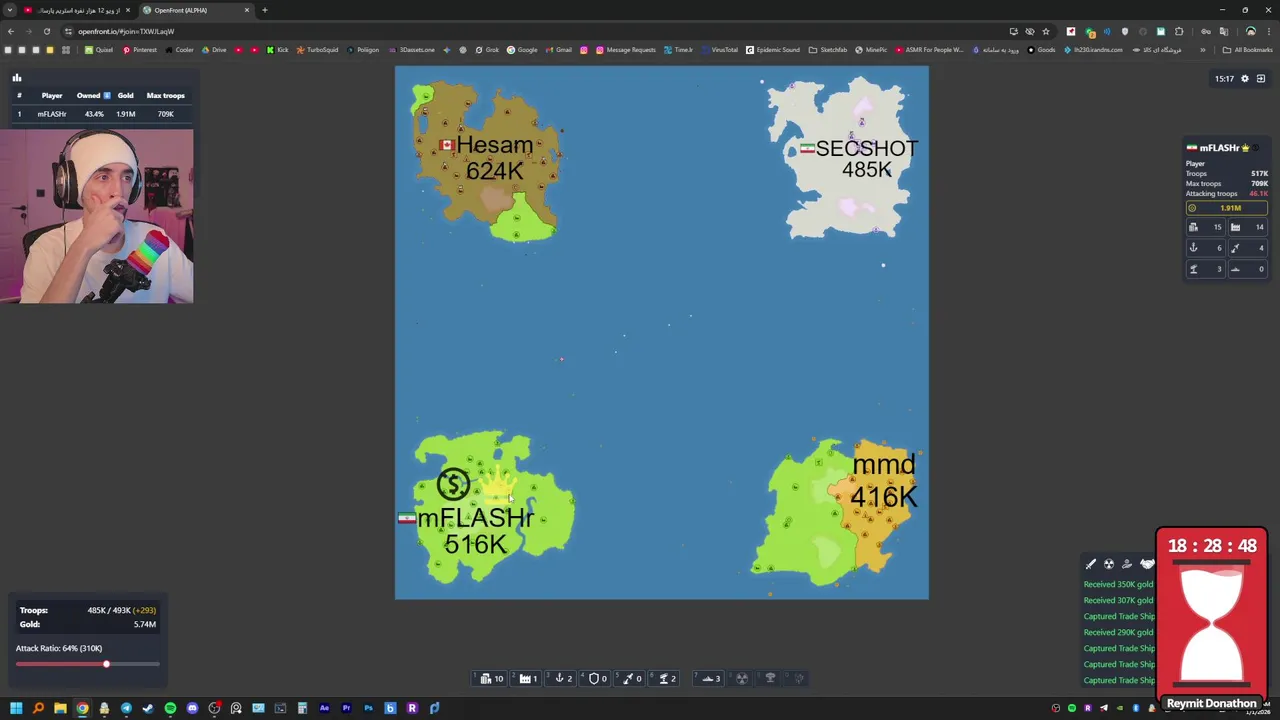The width and height of the screenshot is (1280, 720).
Task: Click the dollar gold icon on mFLASHr island
Action: click(453, 485)
